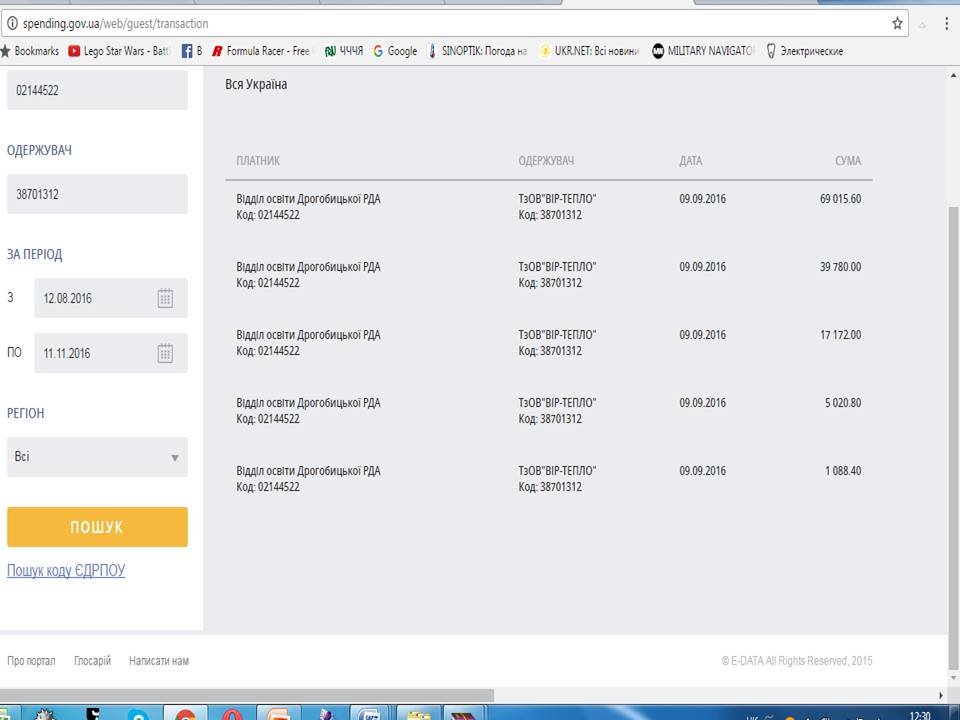Open Google bookmark in bookmarks bar
Viewport: 960px width, 720px height.
(395, 51)
